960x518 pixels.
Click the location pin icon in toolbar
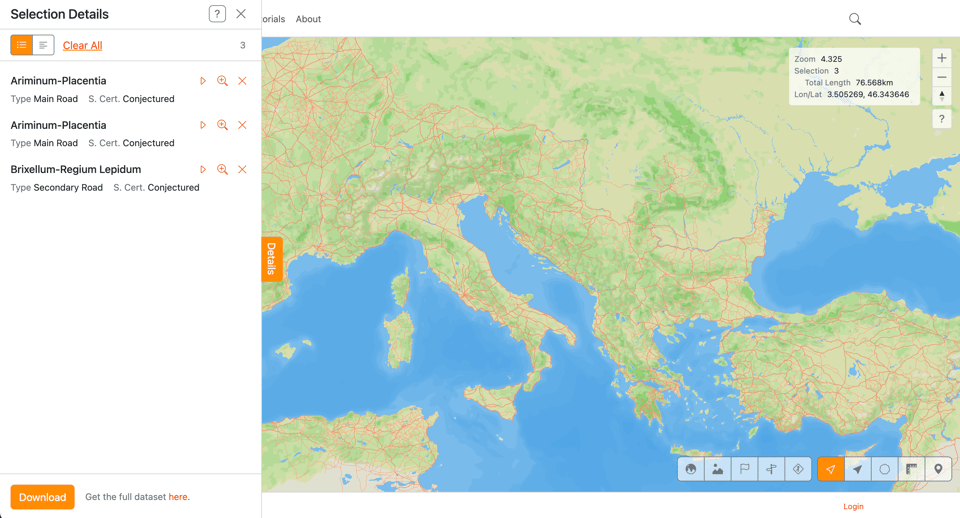[x=938, y=469]
